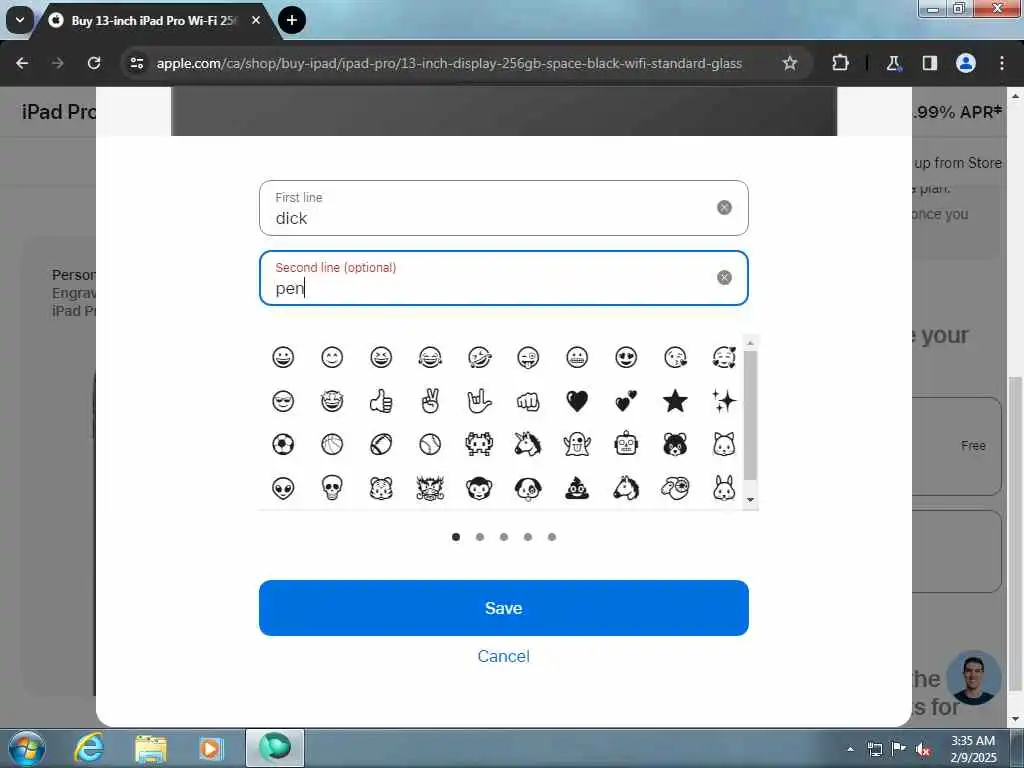Add the robot face emoji
The image size is (1024, 768).
pos(626,444)
